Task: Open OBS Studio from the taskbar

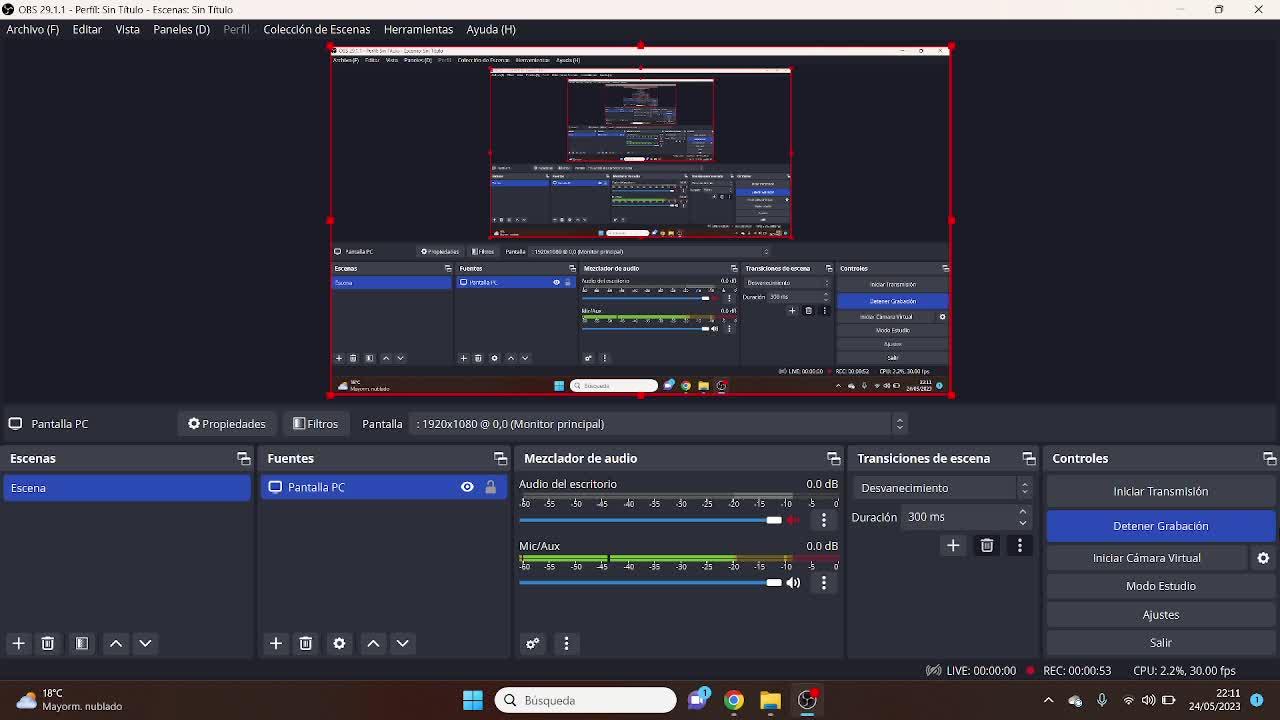Action: pyautogui.click(x=807, y=700)
